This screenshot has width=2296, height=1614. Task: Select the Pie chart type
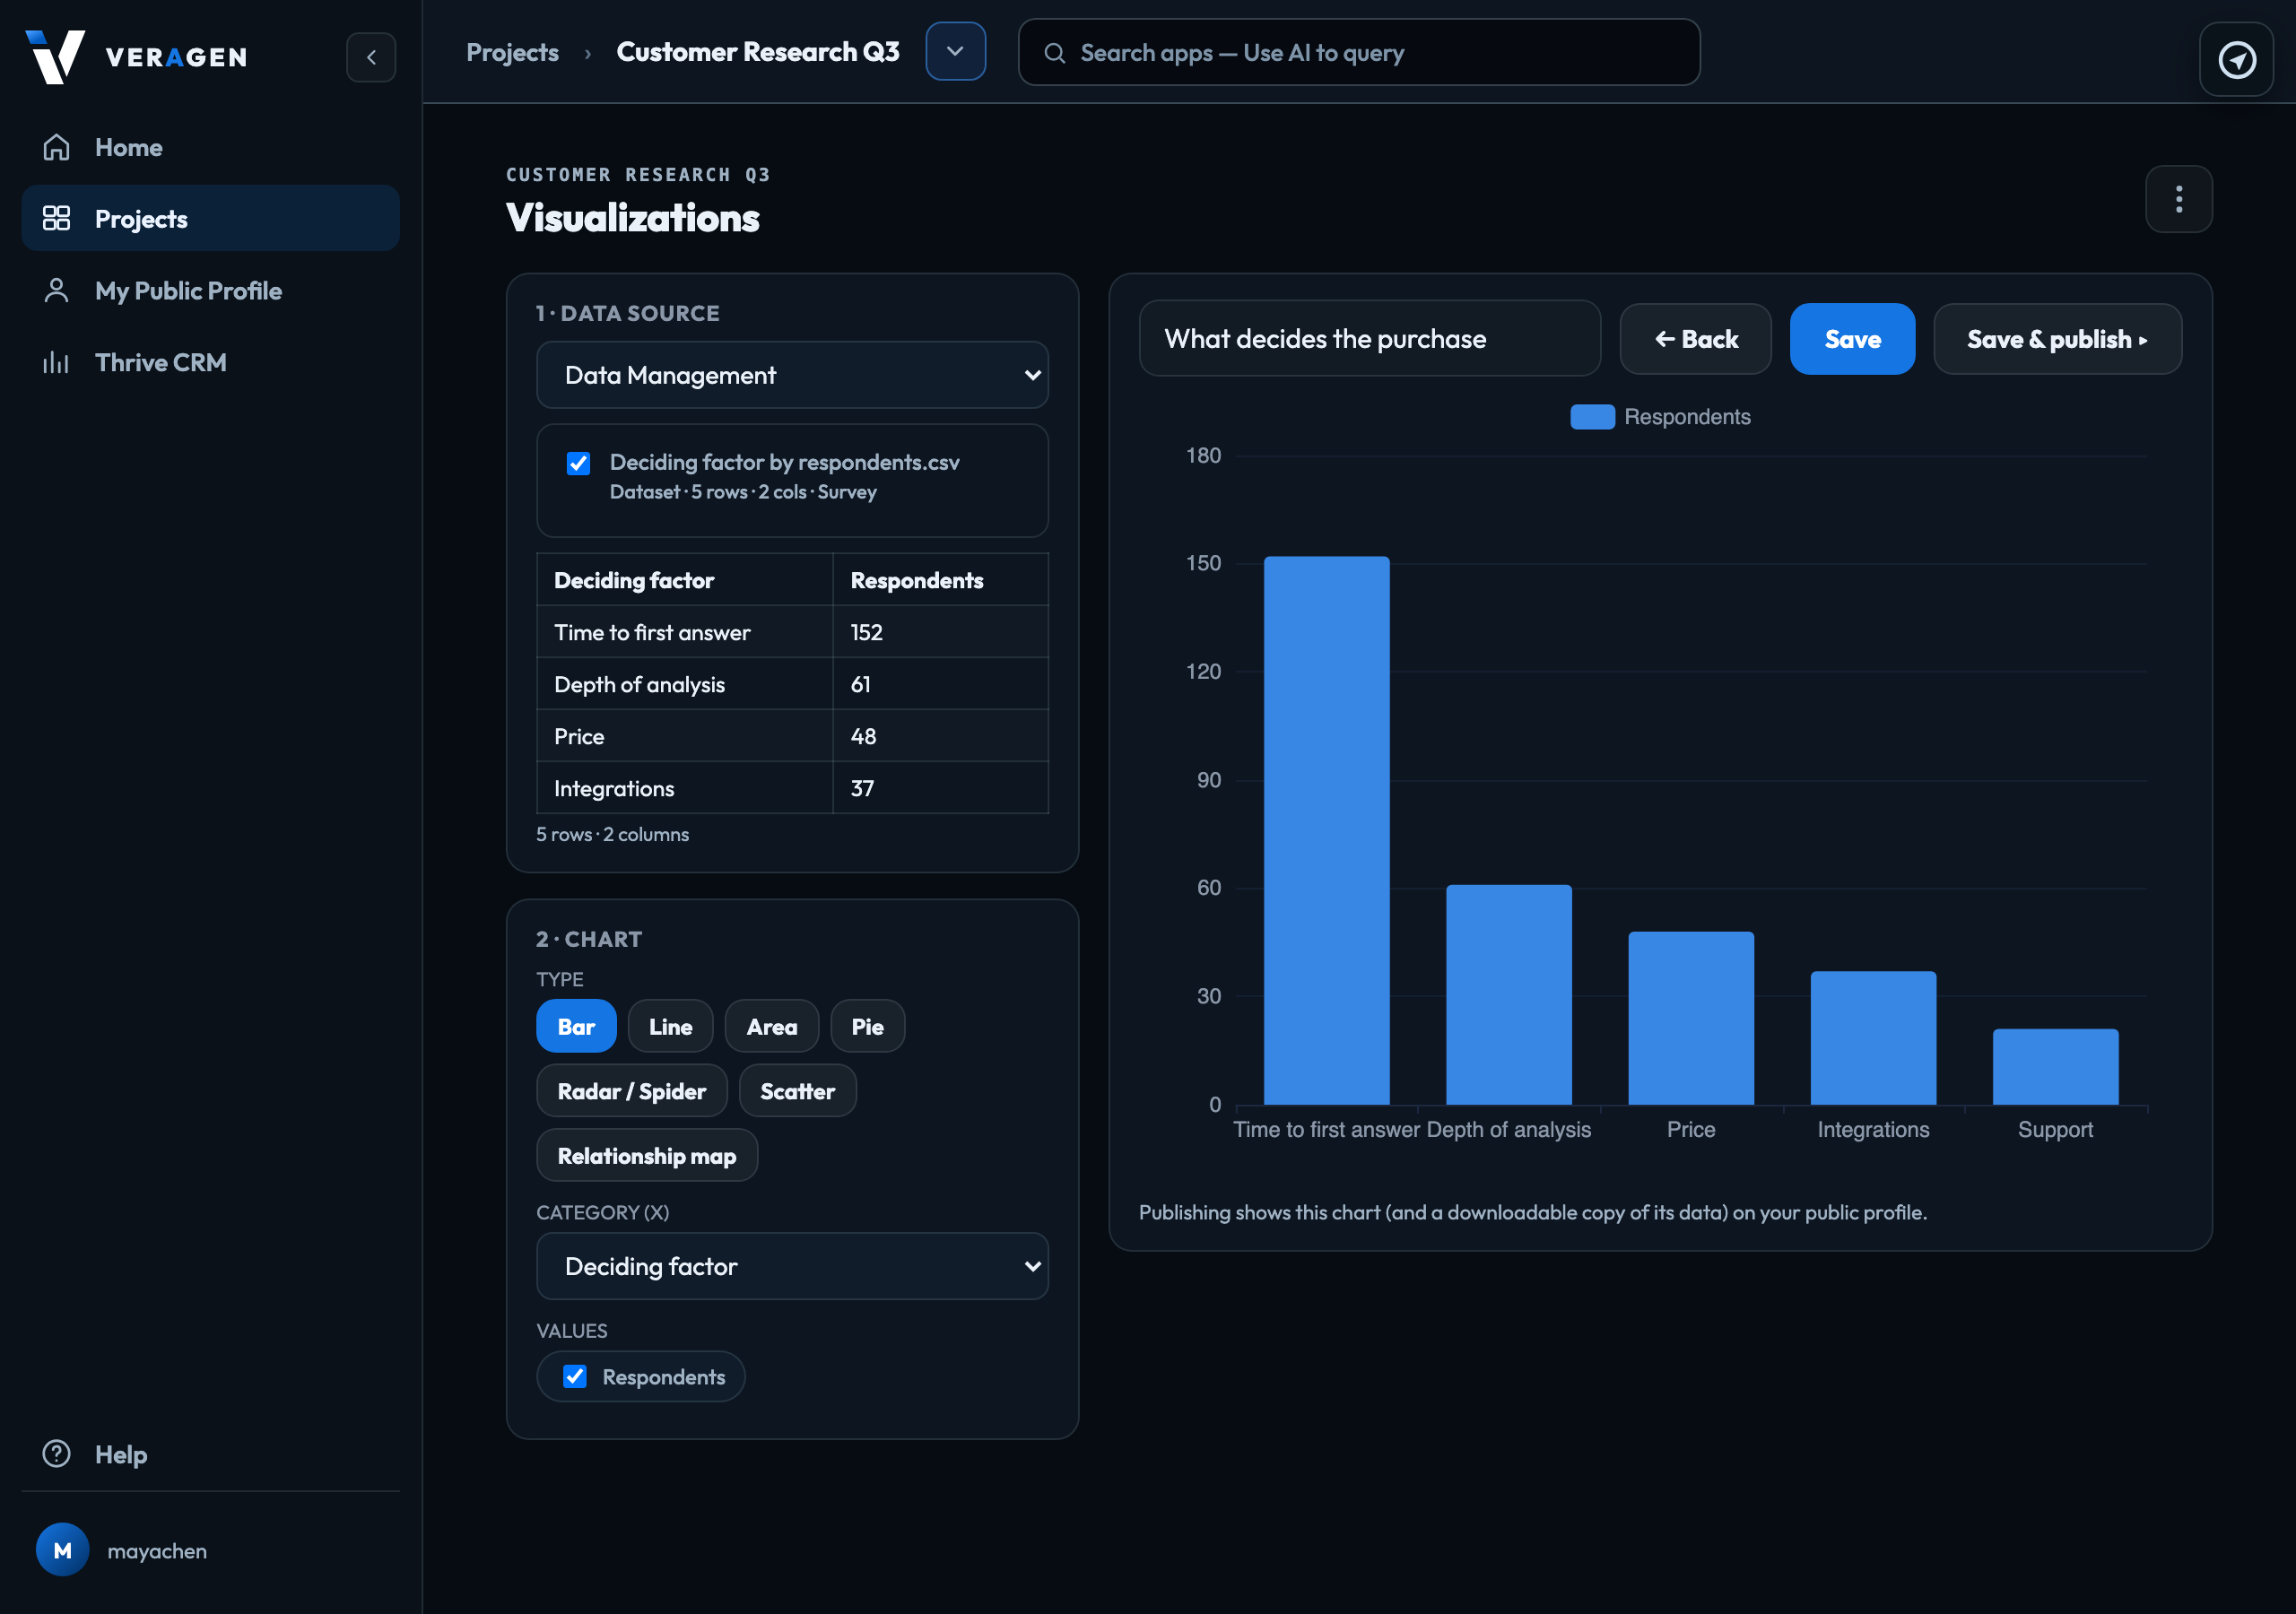click(x=867, y=1026)
